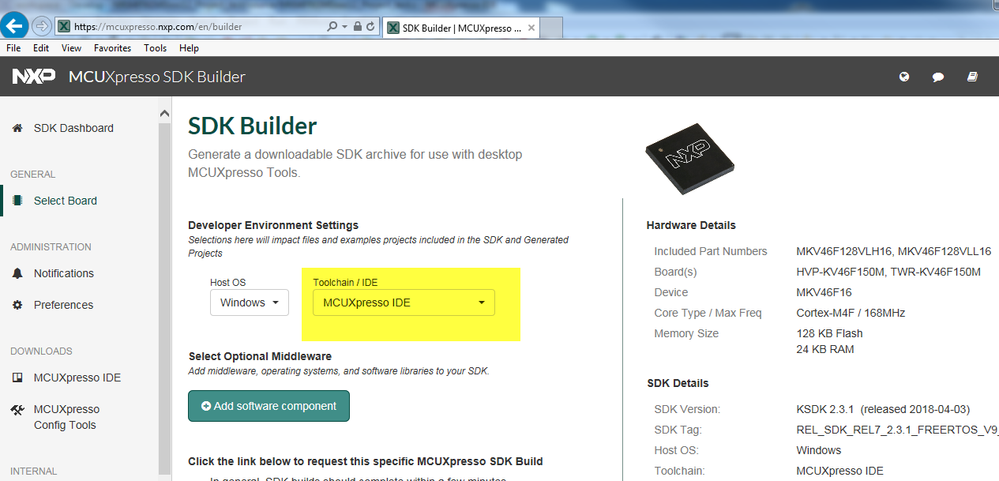This screenshot has width=999, height=481.
Task: Click the NXP chip image
Action: pos(691,159)
